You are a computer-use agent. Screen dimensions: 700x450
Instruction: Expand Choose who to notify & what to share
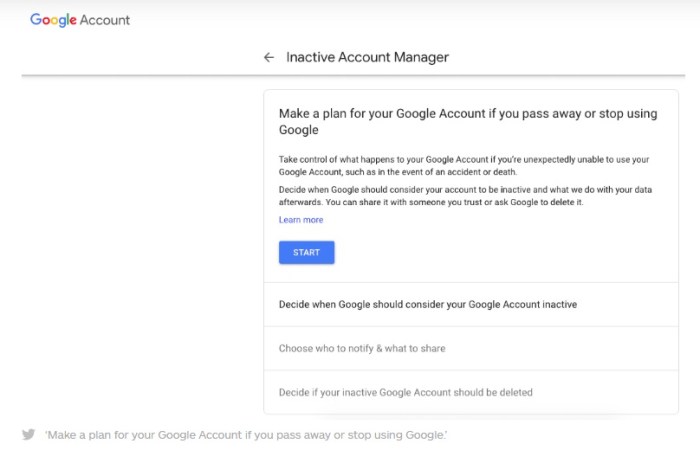[362, 348]
